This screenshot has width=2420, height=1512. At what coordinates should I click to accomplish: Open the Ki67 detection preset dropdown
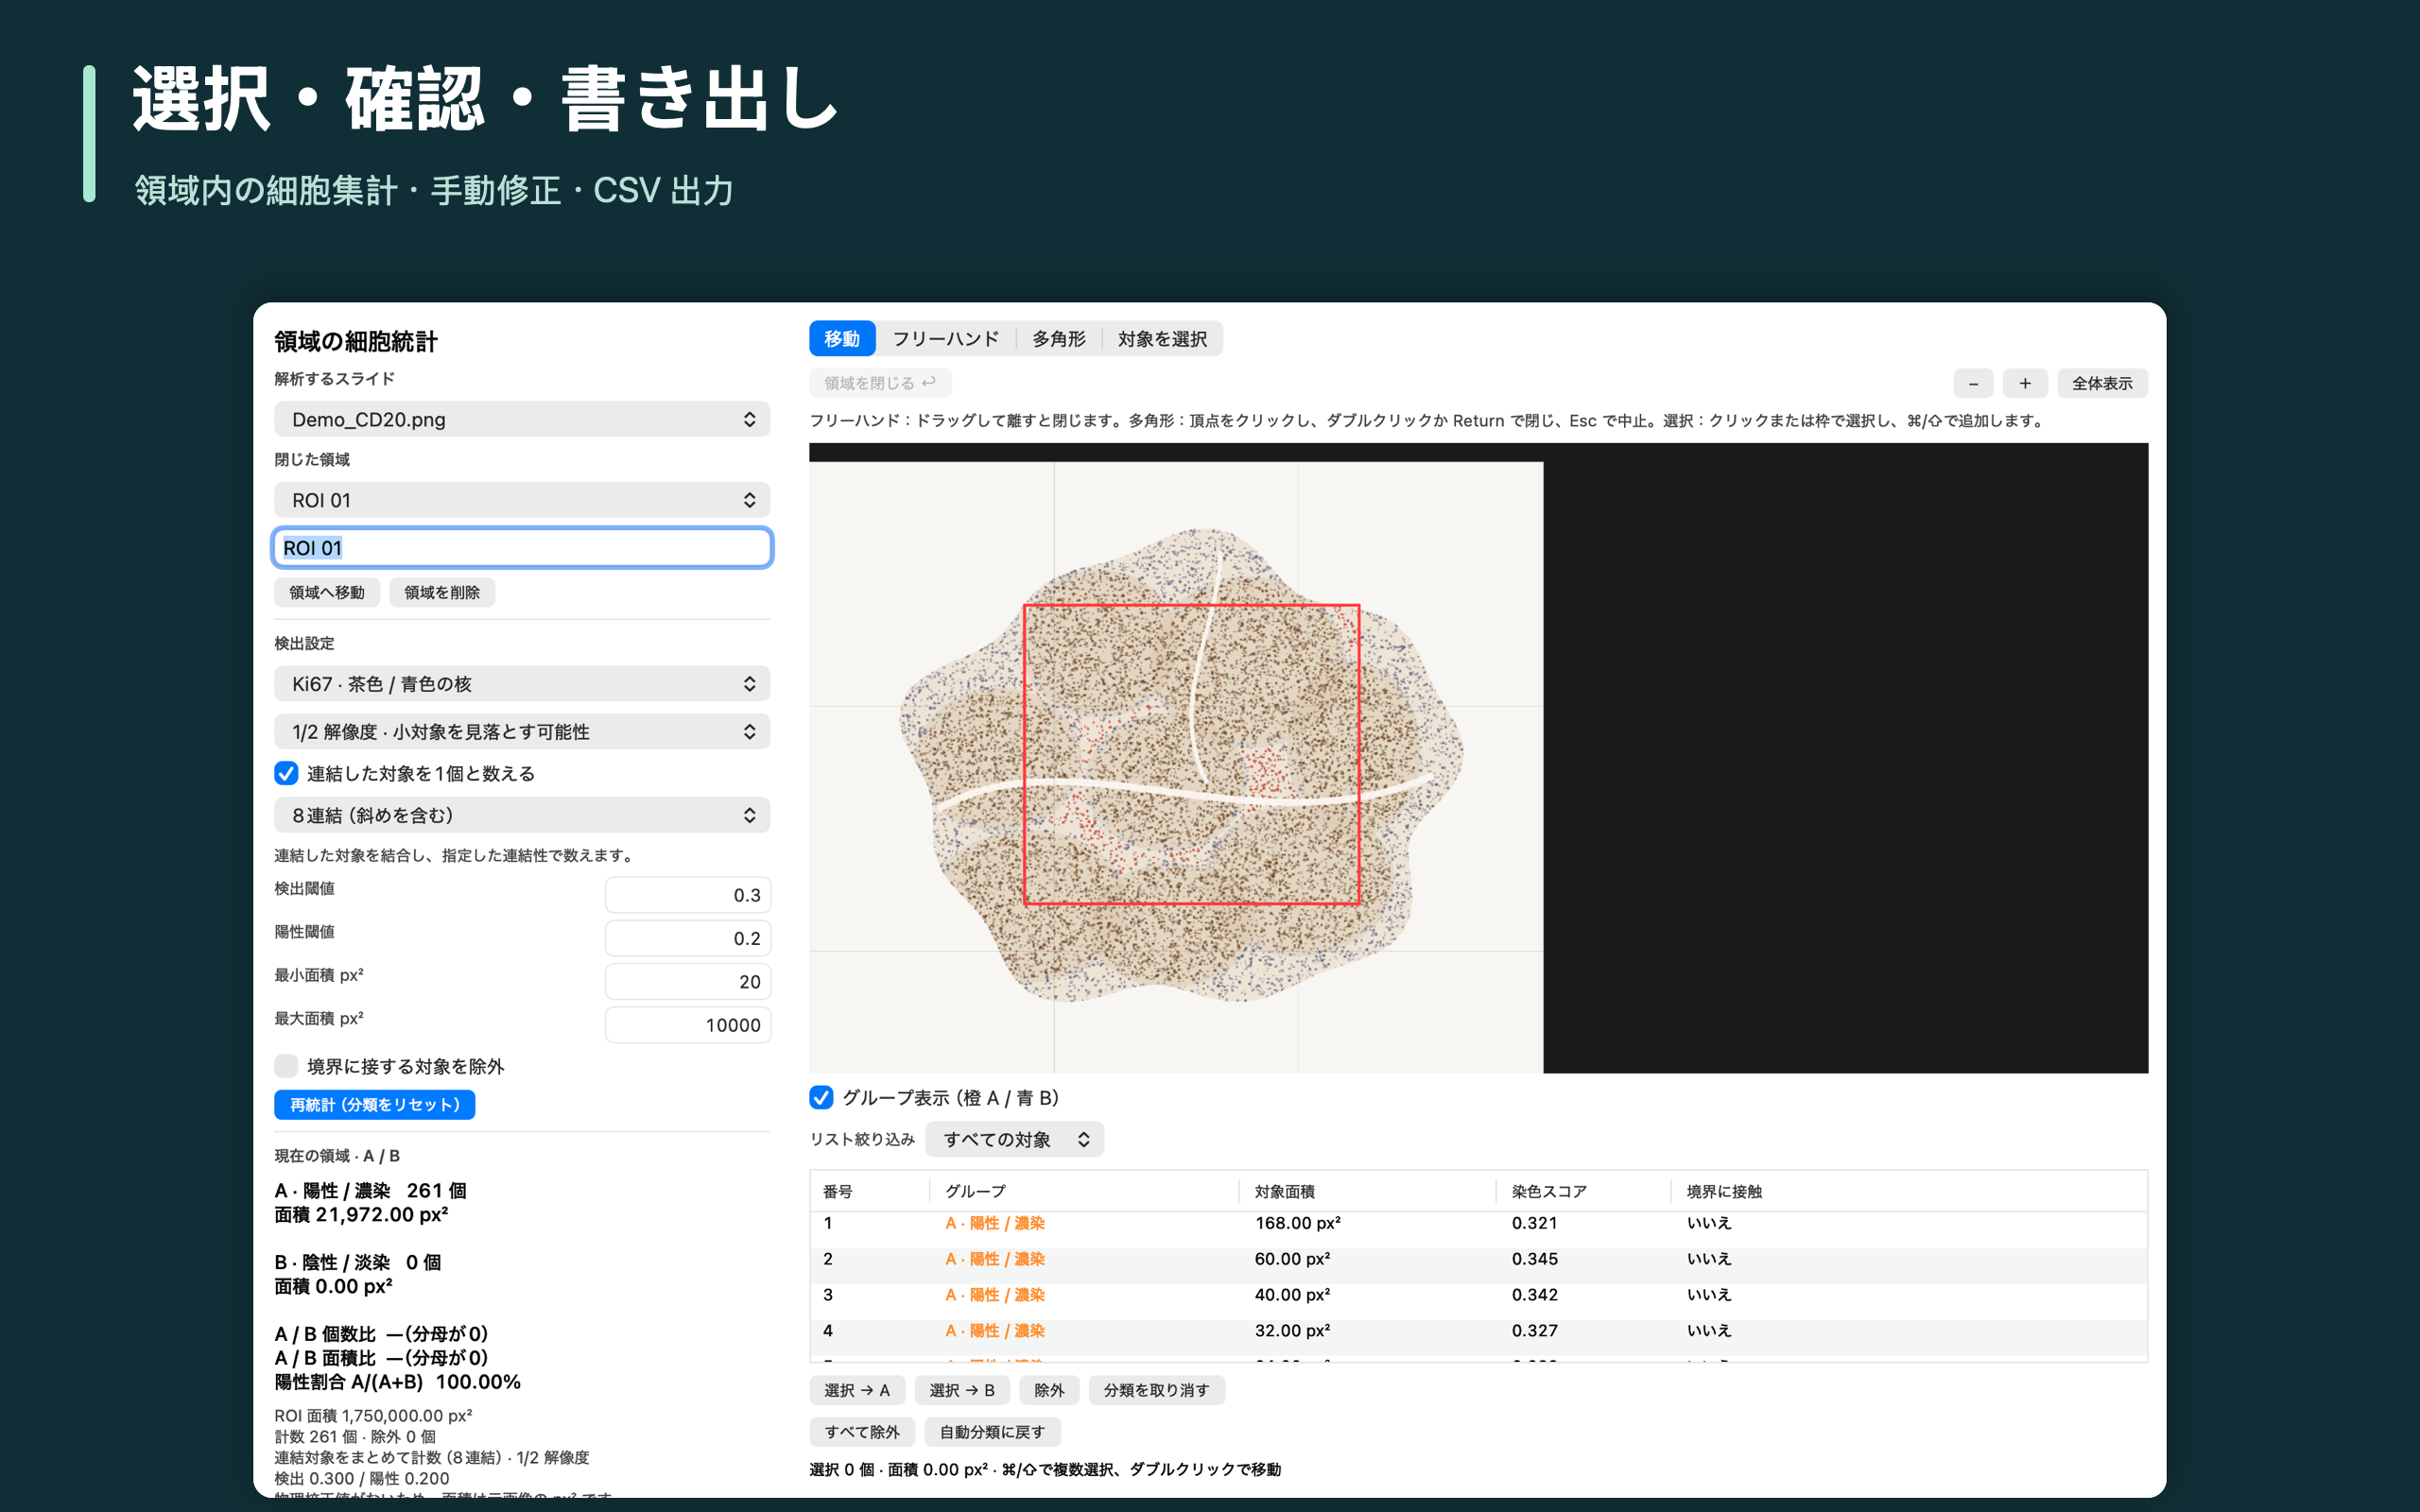[522, 684]
